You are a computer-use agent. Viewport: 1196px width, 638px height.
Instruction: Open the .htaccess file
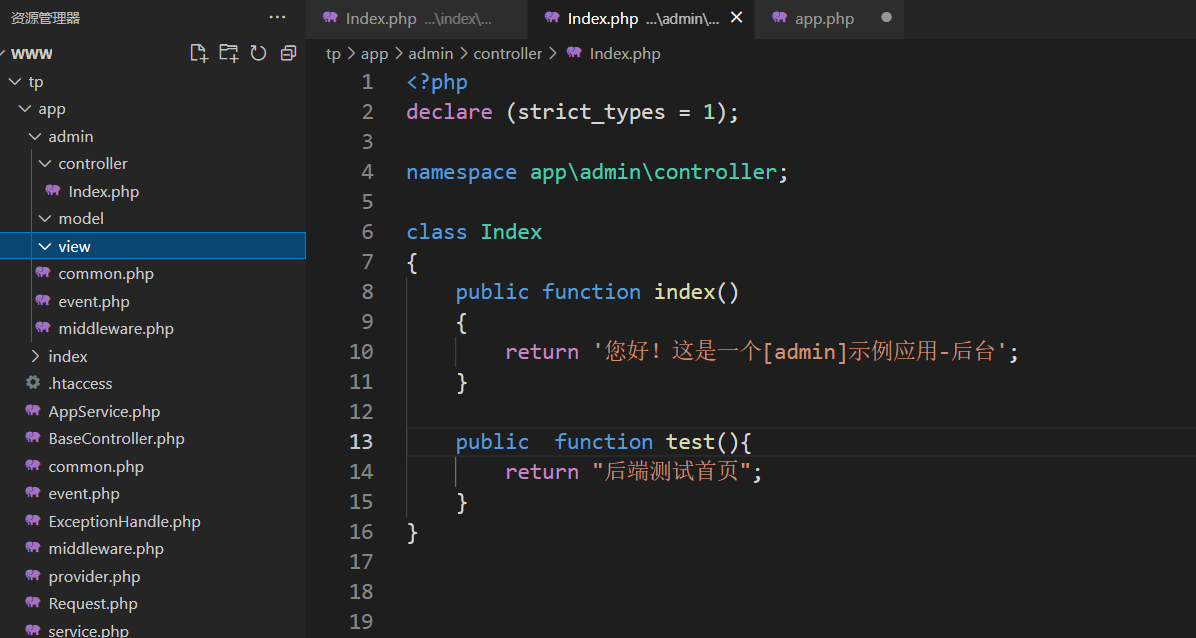point(80,383)
